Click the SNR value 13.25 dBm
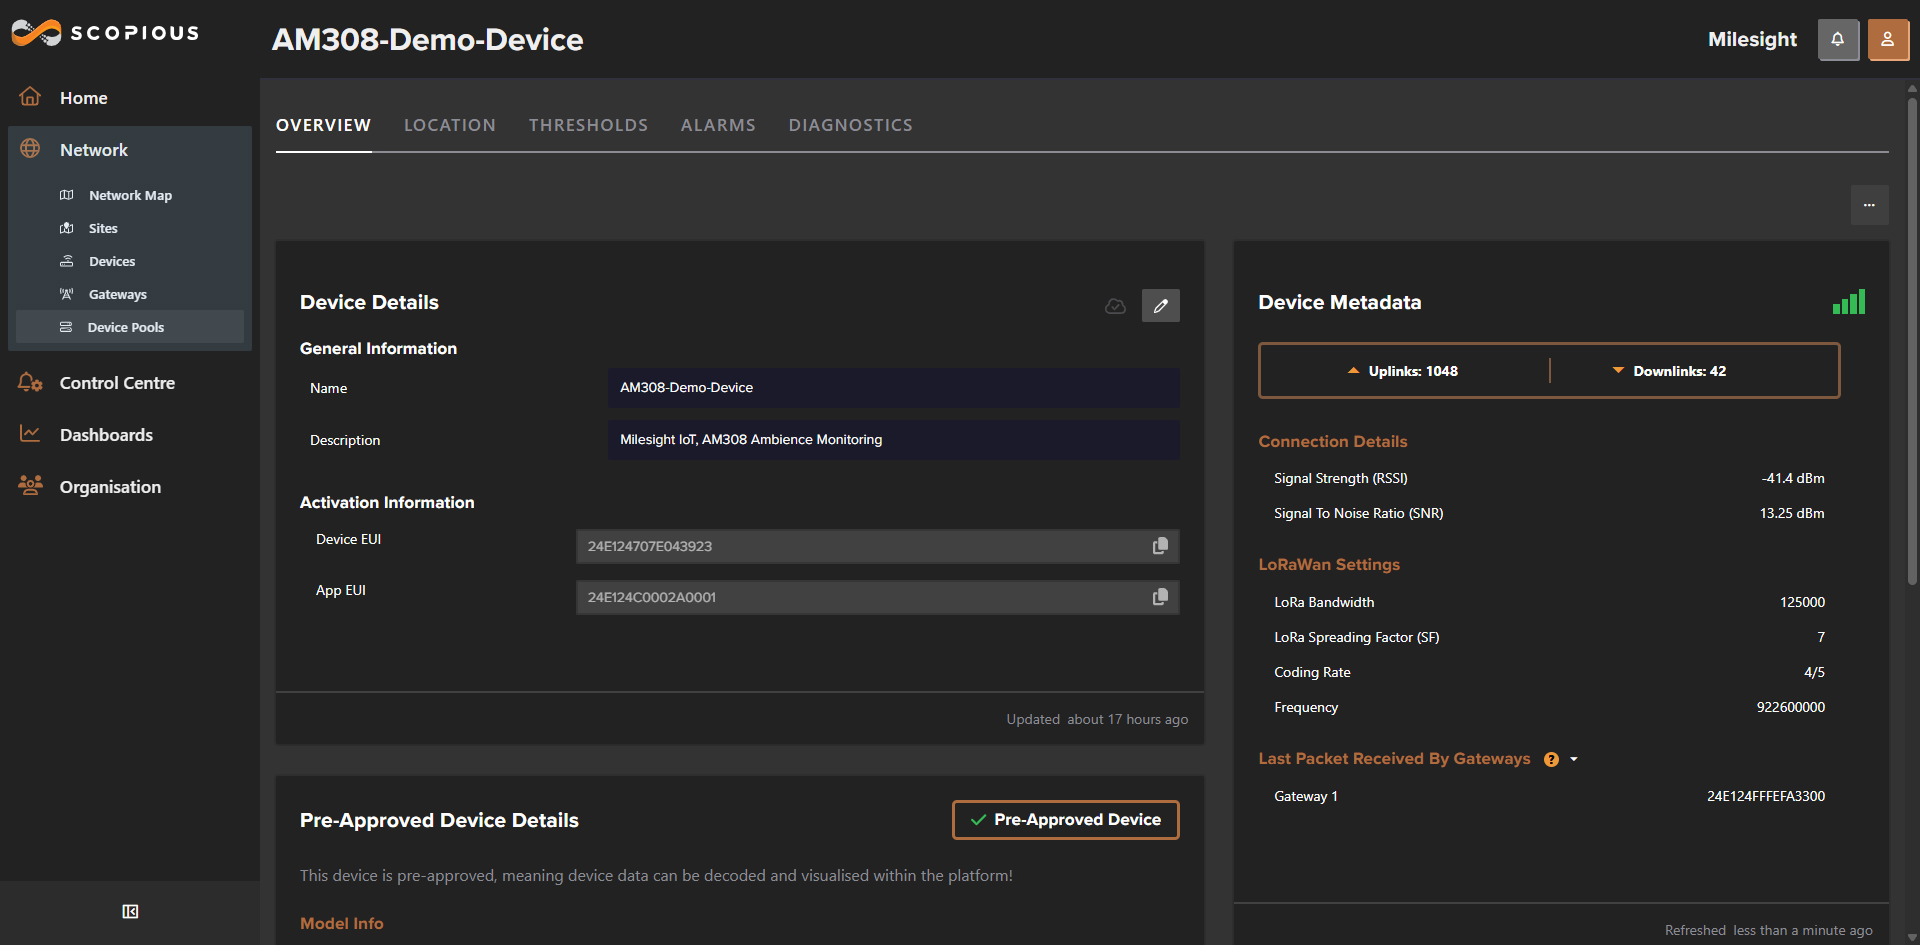This screenshot has height=945, width=1920. [1792, 513]
